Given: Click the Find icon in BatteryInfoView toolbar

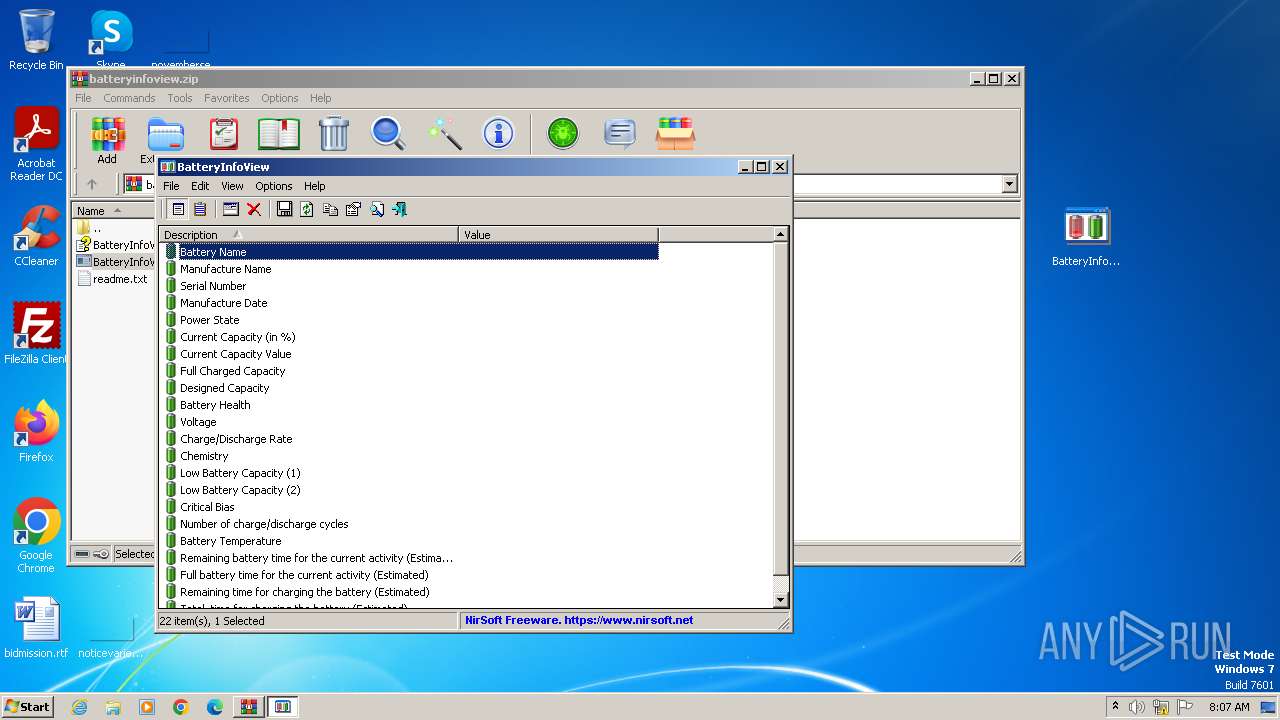Looking at the screenshot, I should (377, 209).
